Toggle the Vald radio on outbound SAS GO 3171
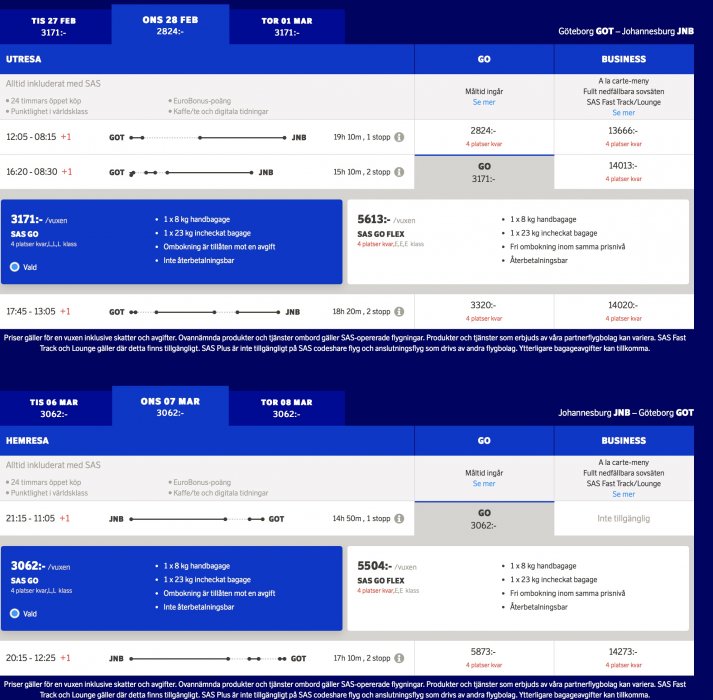This screenshot has height=700, width=713. (x=15, y=267)
